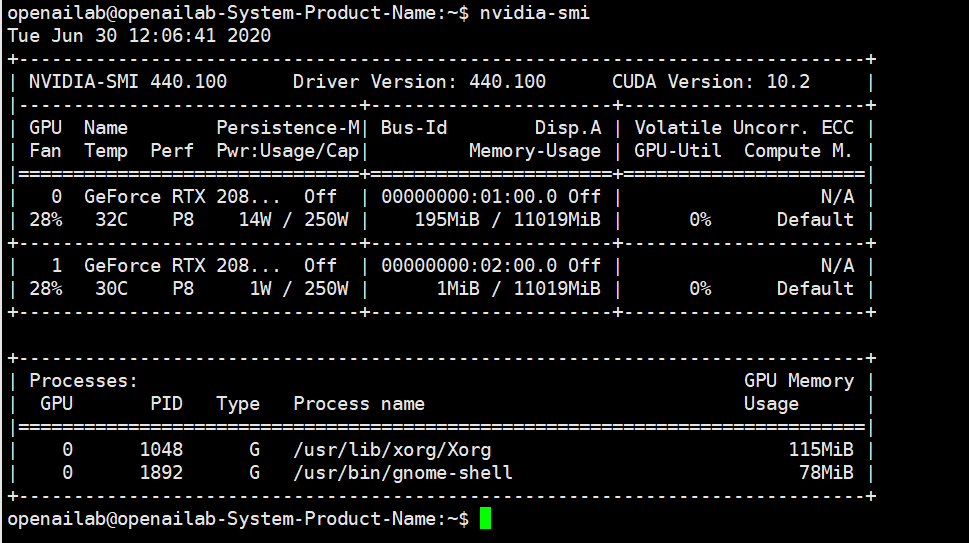Select the date line Tue Jun 30 12:06:41 2020
The height and width of the screenshot is (543, 969).
click(x=139, y=36)
